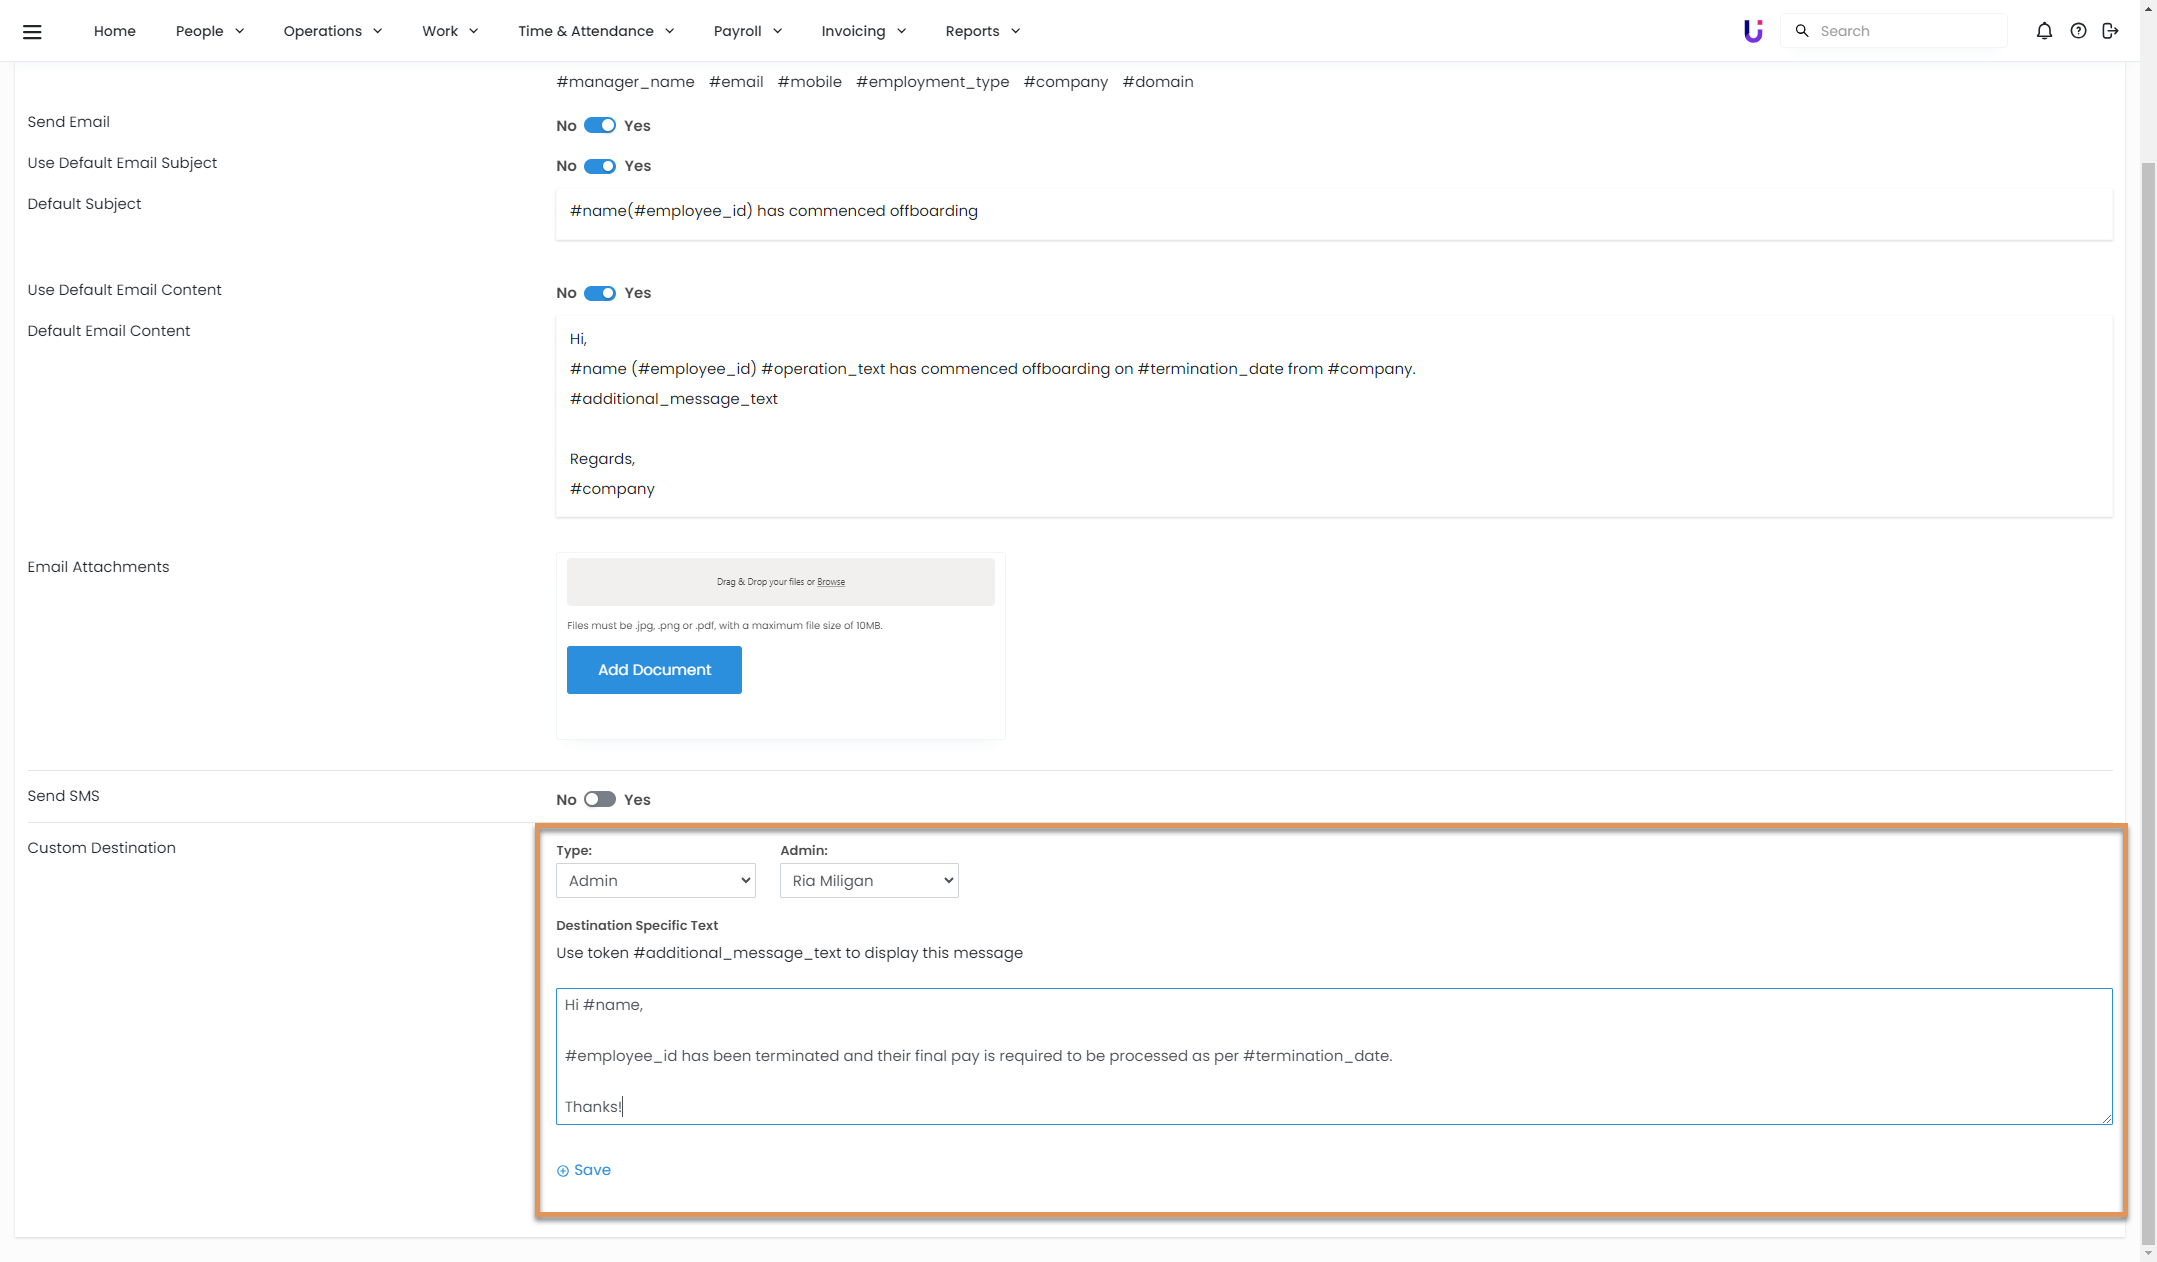Open the Time & Attendance menu
The height and width of the screenshot is (1262, 2157).
(x=595, y=31)
